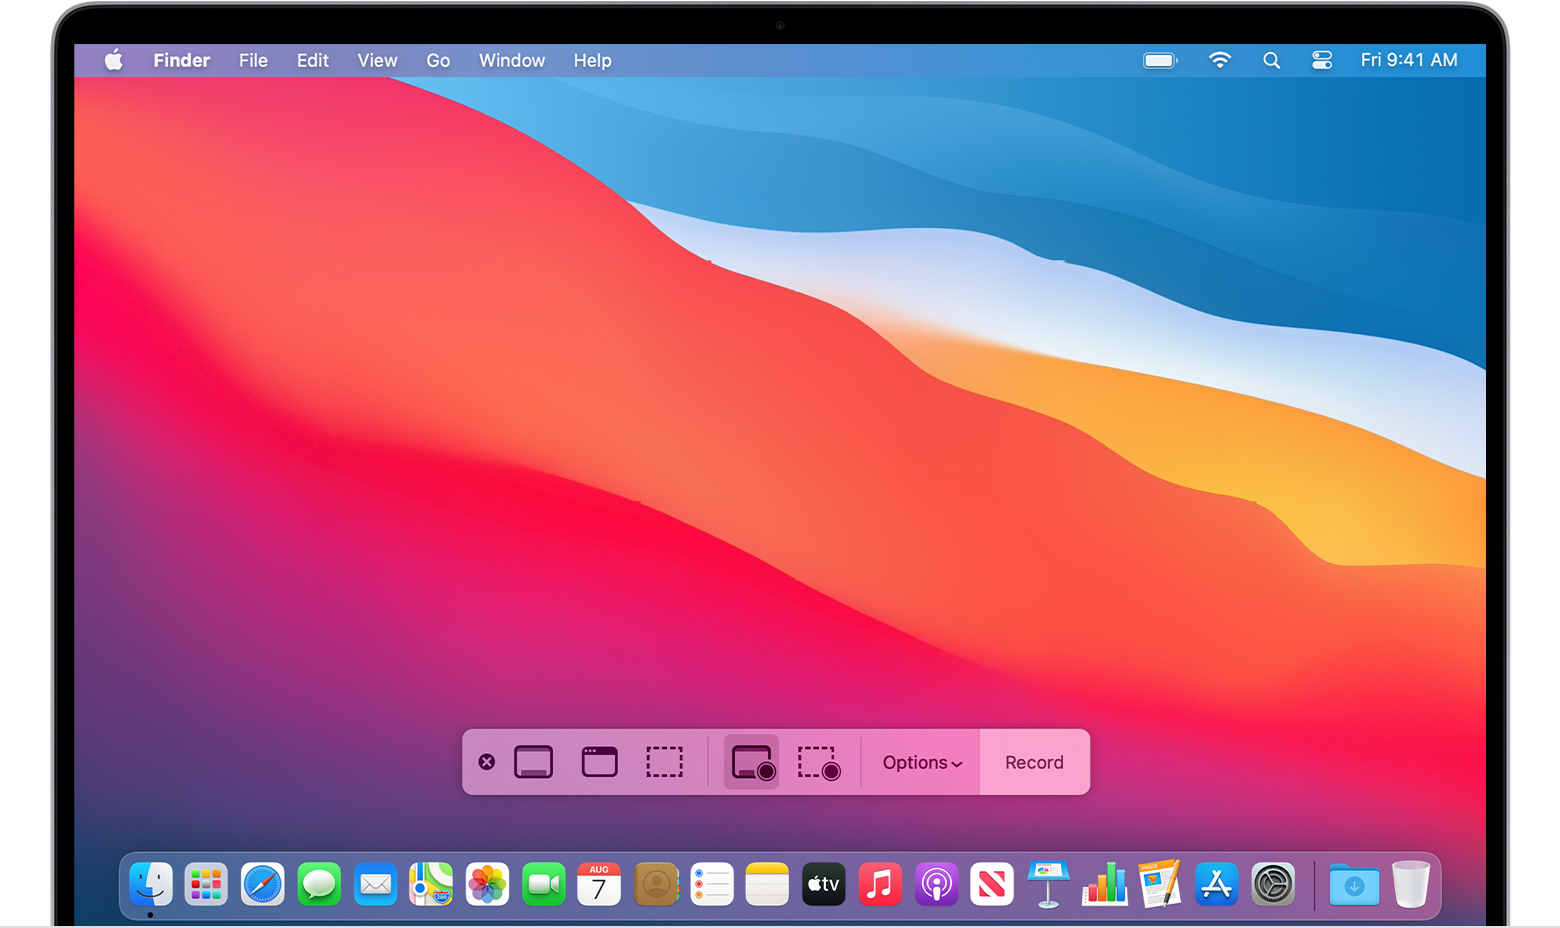Choose the Capture Selected Portion tool

[665, 761]
